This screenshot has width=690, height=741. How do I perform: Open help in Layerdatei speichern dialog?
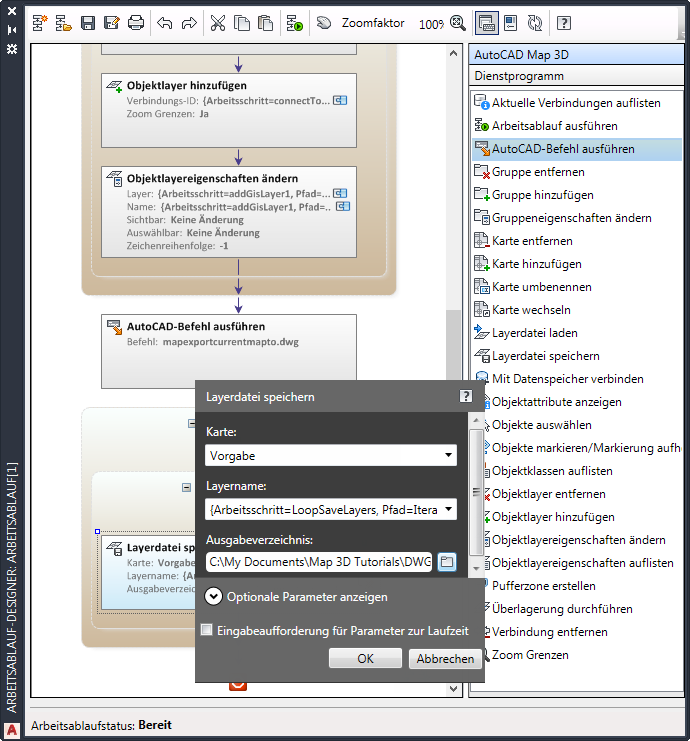(466, 396)
